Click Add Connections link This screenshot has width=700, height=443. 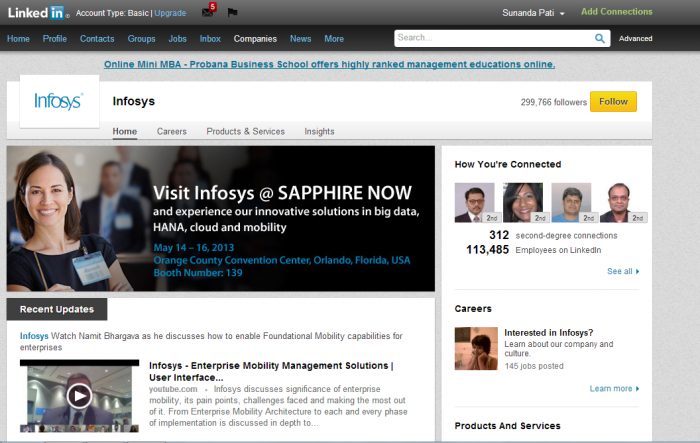[x=617, y=12]
